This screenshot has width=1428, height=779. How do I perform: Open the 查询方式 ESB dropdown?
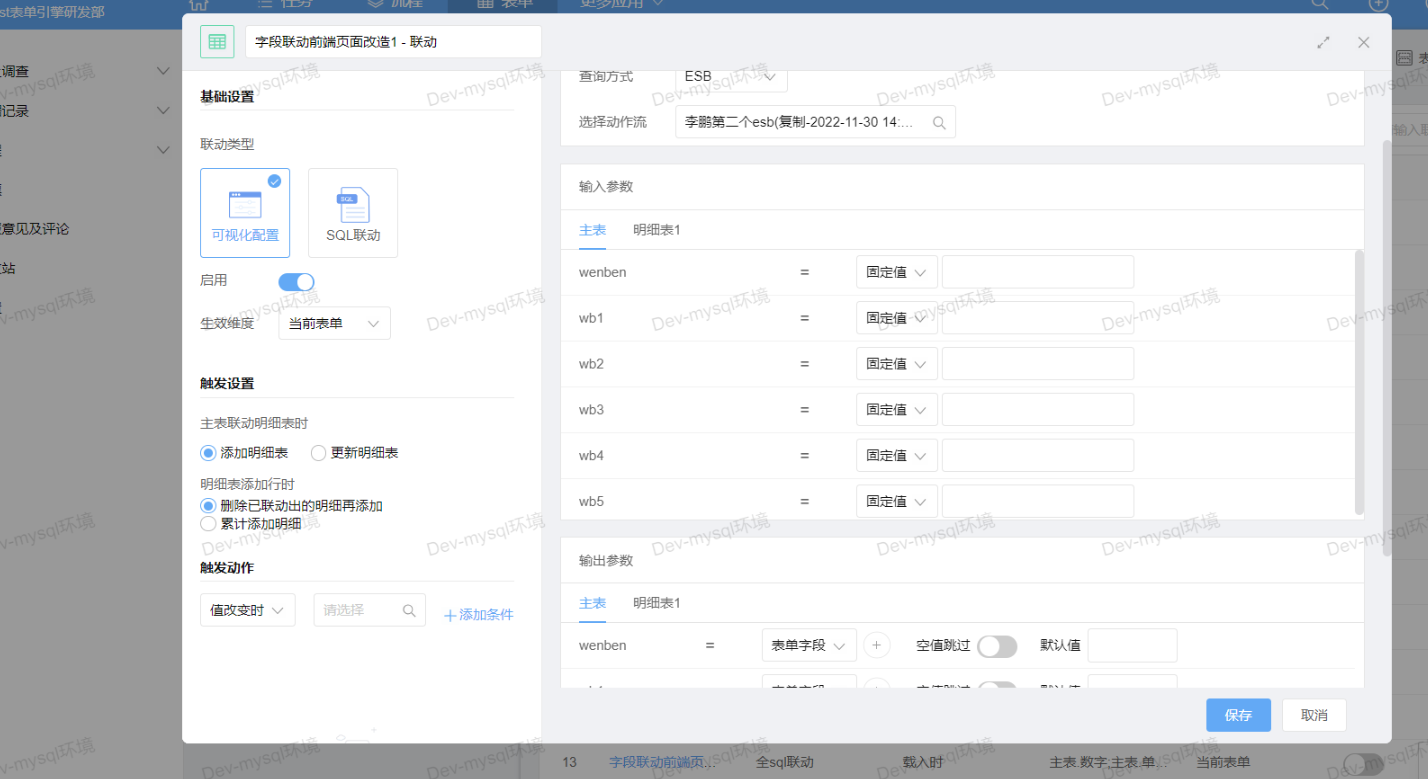pos(731,76)
